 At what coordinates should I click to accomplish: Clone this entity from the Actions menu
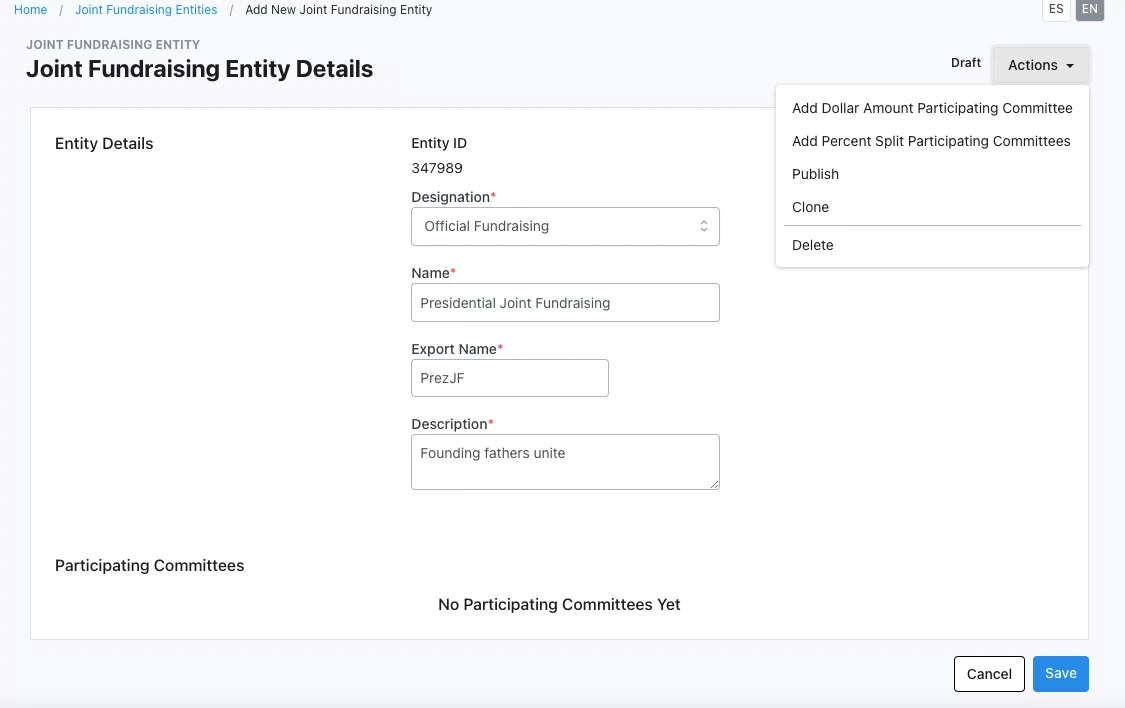pos(810,207)
